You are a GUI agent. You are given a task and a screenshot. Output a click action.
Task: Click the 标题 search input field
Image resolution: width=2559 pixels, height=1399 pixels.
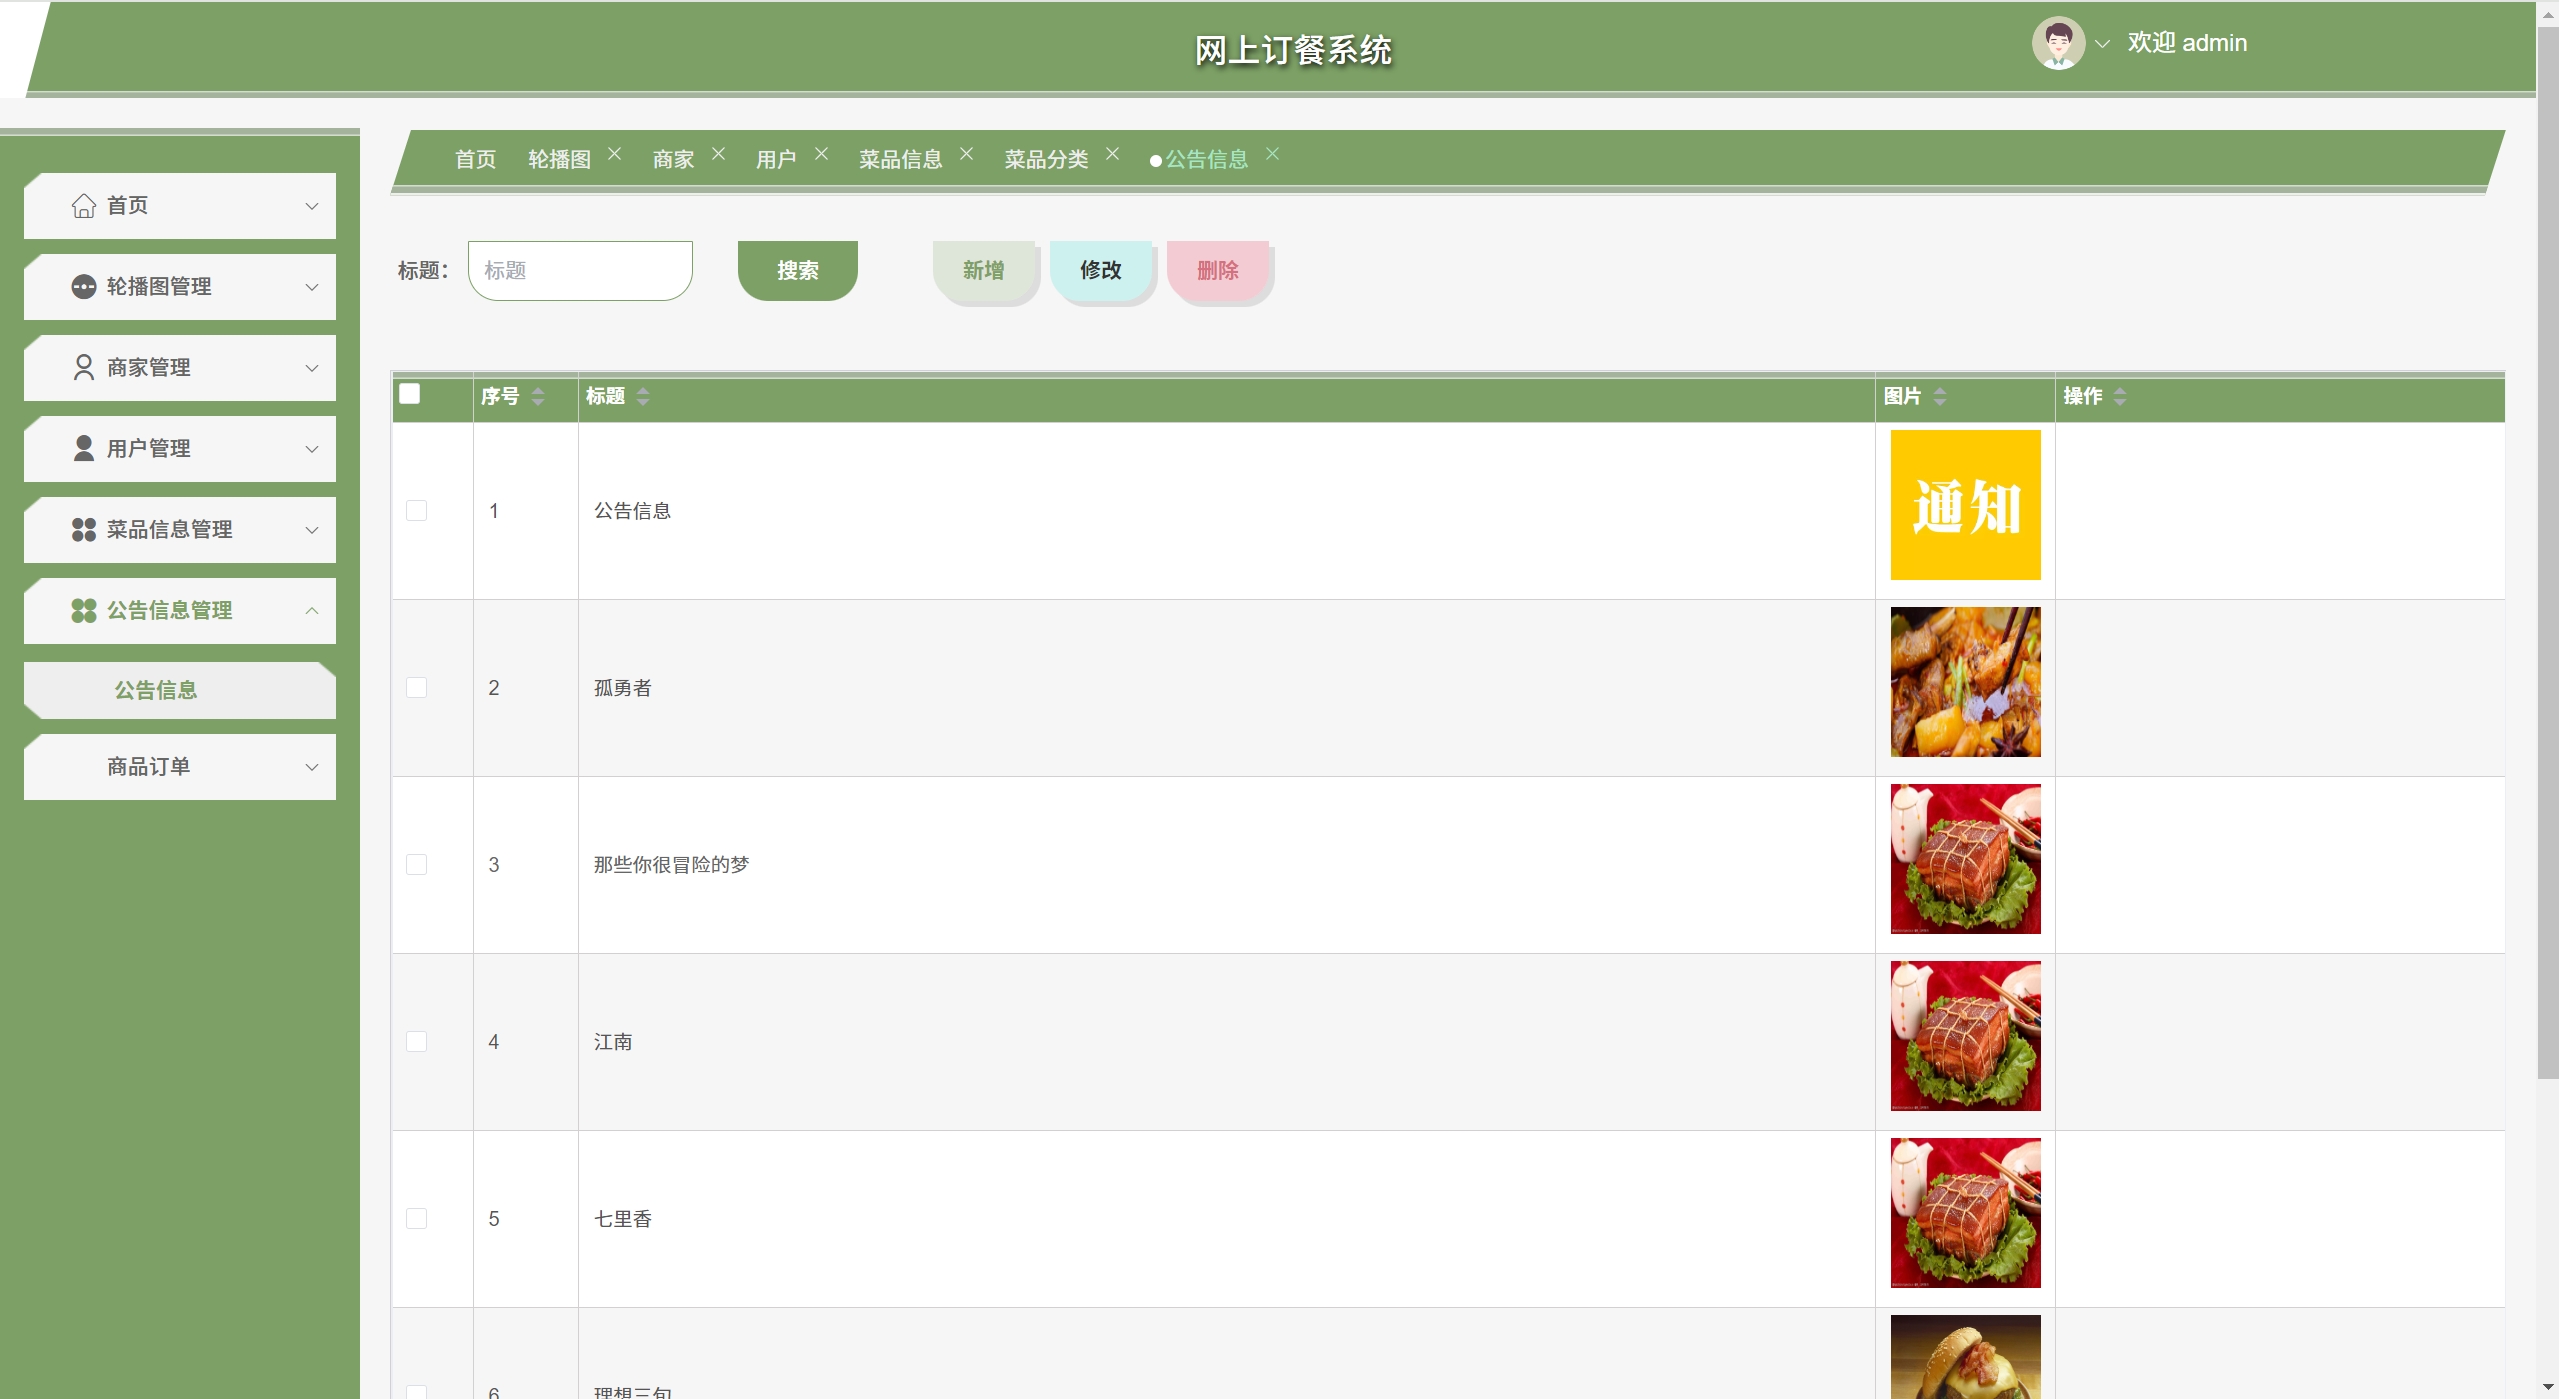pos(580,270)
